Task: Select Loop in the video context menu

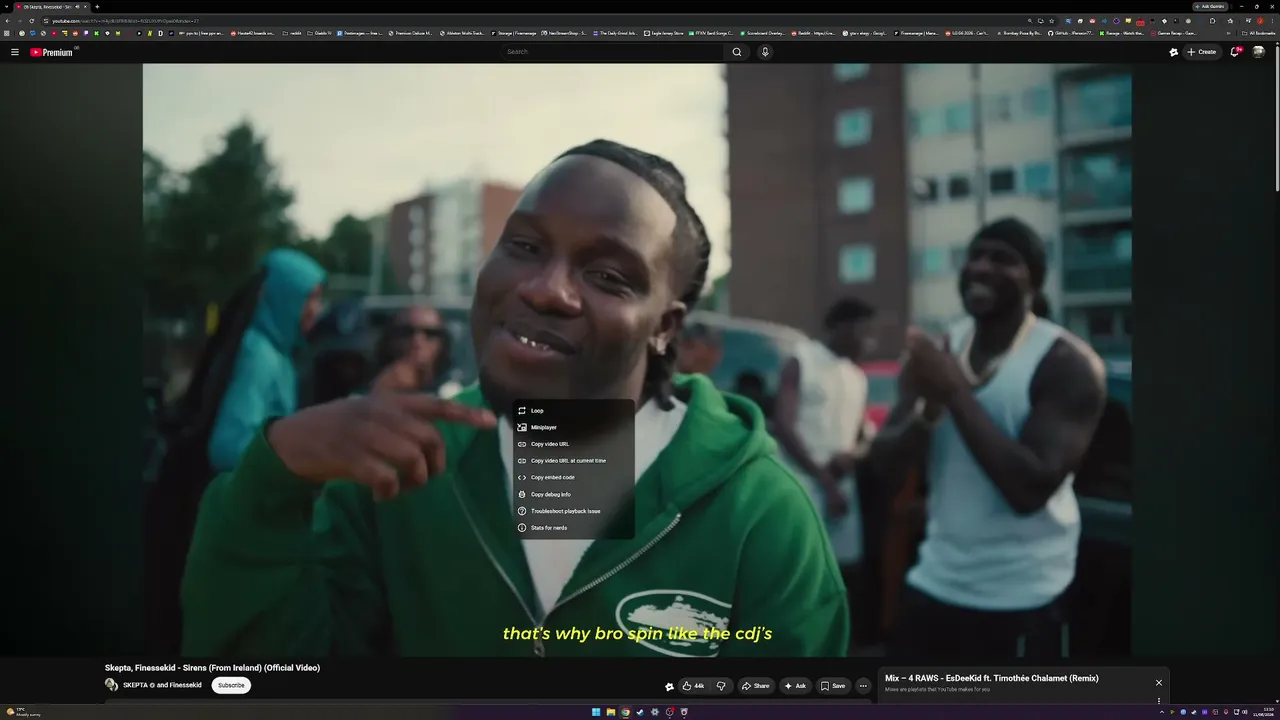Action: tap(573, 411)
